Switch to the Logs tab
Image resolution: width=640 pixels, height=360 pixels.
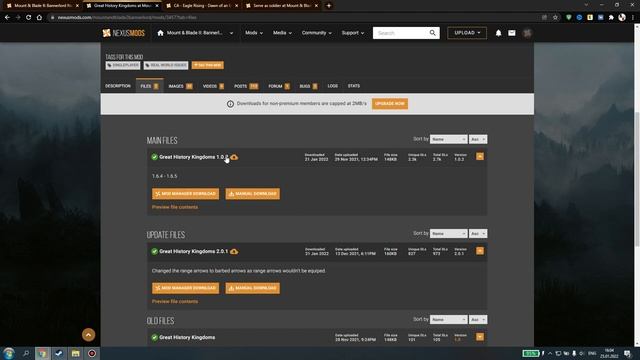click(333, 86)
